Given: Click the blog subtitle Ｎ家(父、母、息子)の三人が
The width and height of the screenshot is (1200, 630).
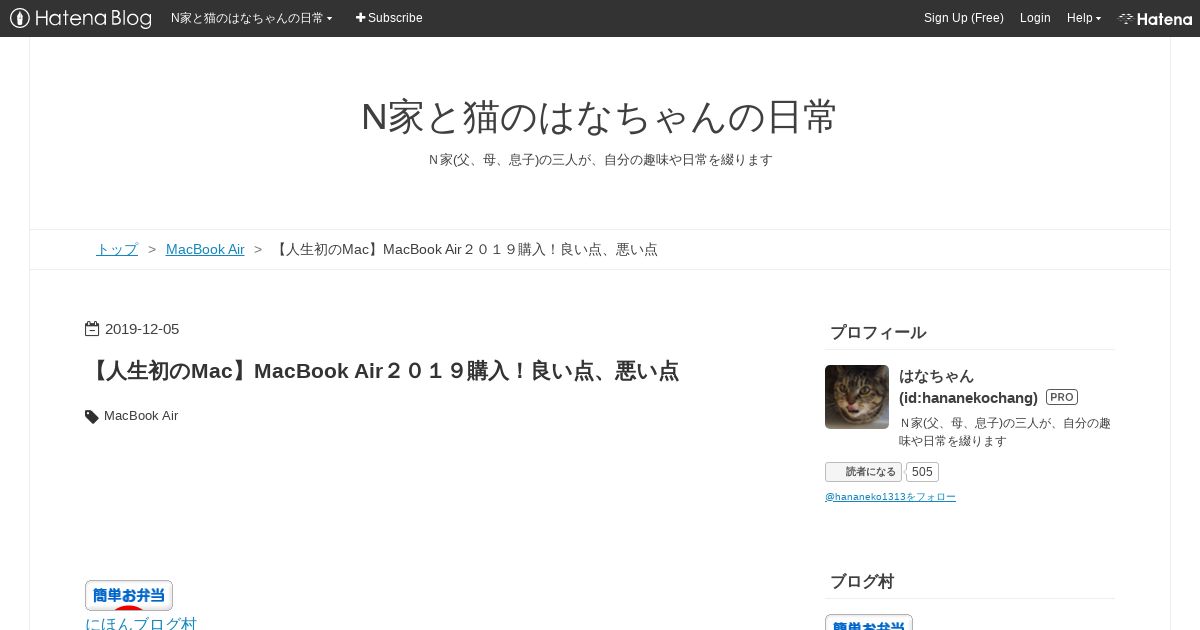Looking at the screenshot, I should 600,160.
